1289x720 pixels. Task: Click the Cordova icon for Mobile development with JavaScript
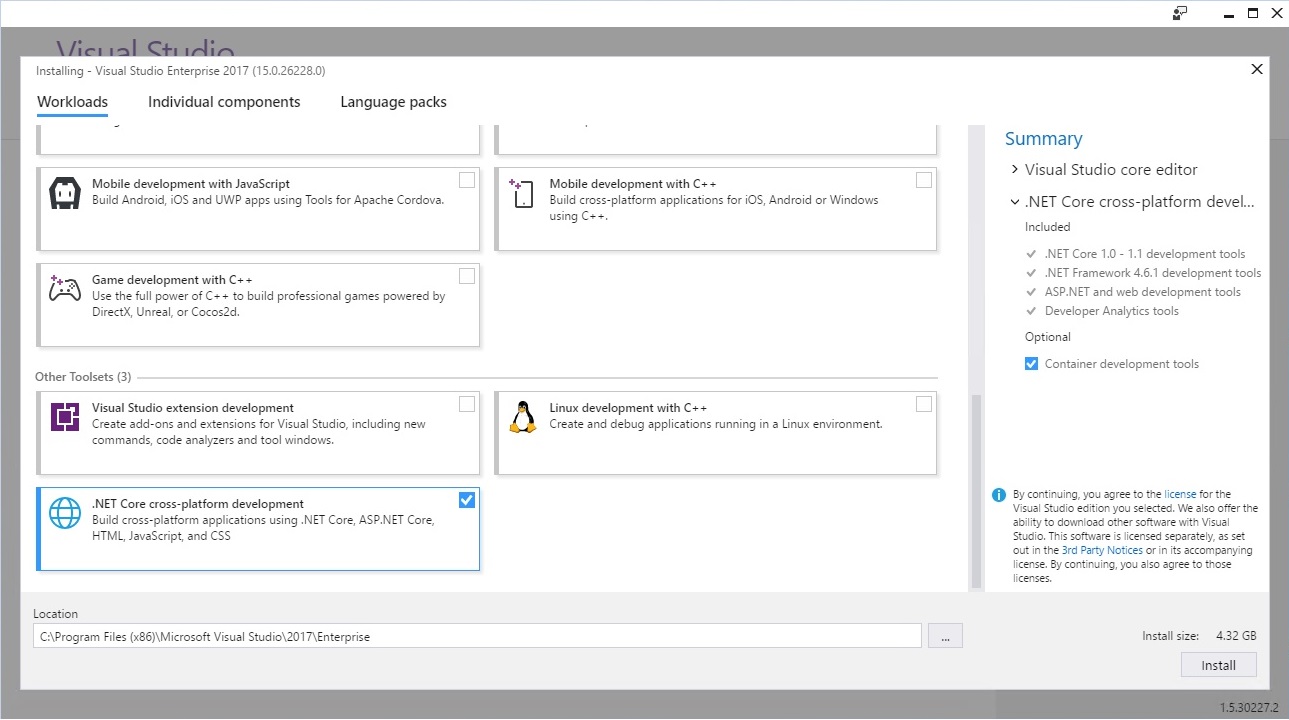click(65, 193)
